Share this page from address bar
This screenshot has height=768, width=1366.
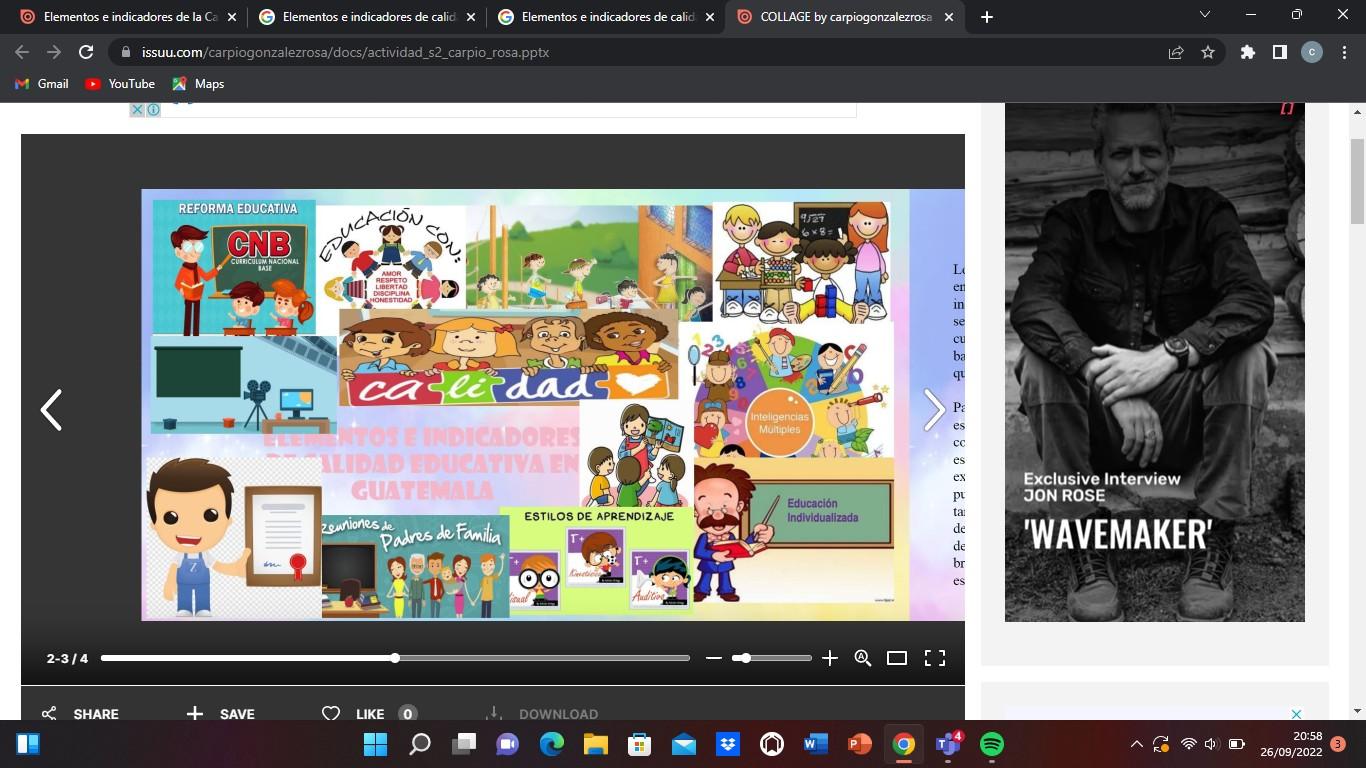pos(1176,53)
